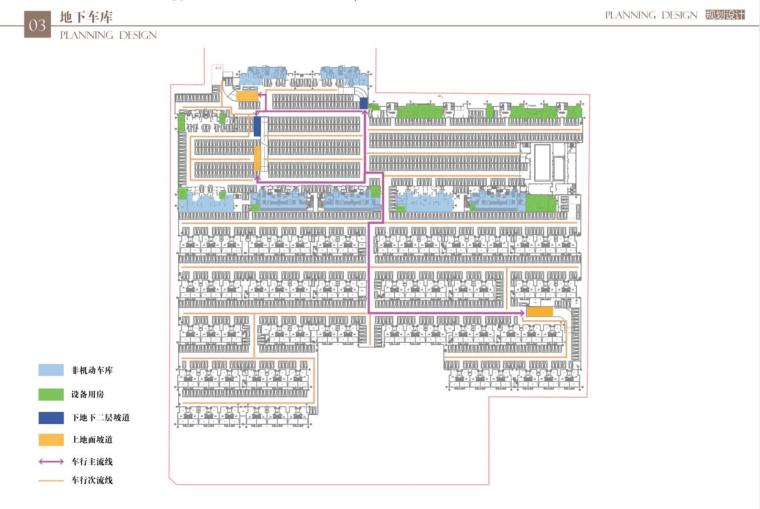Click PLANNING DESIGN text in the top-right header
This screenshot has width=760, height=509.
[649, 15]
